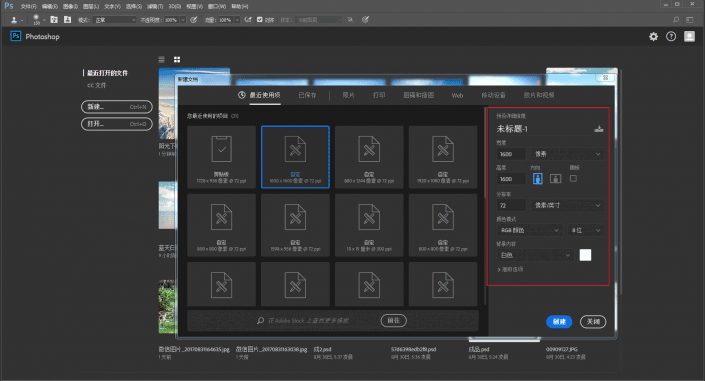Toggle the Clone Source panel icon
The height and width of the screenshot is (381, 705).
pyautogui.click(x=67, y=20)
